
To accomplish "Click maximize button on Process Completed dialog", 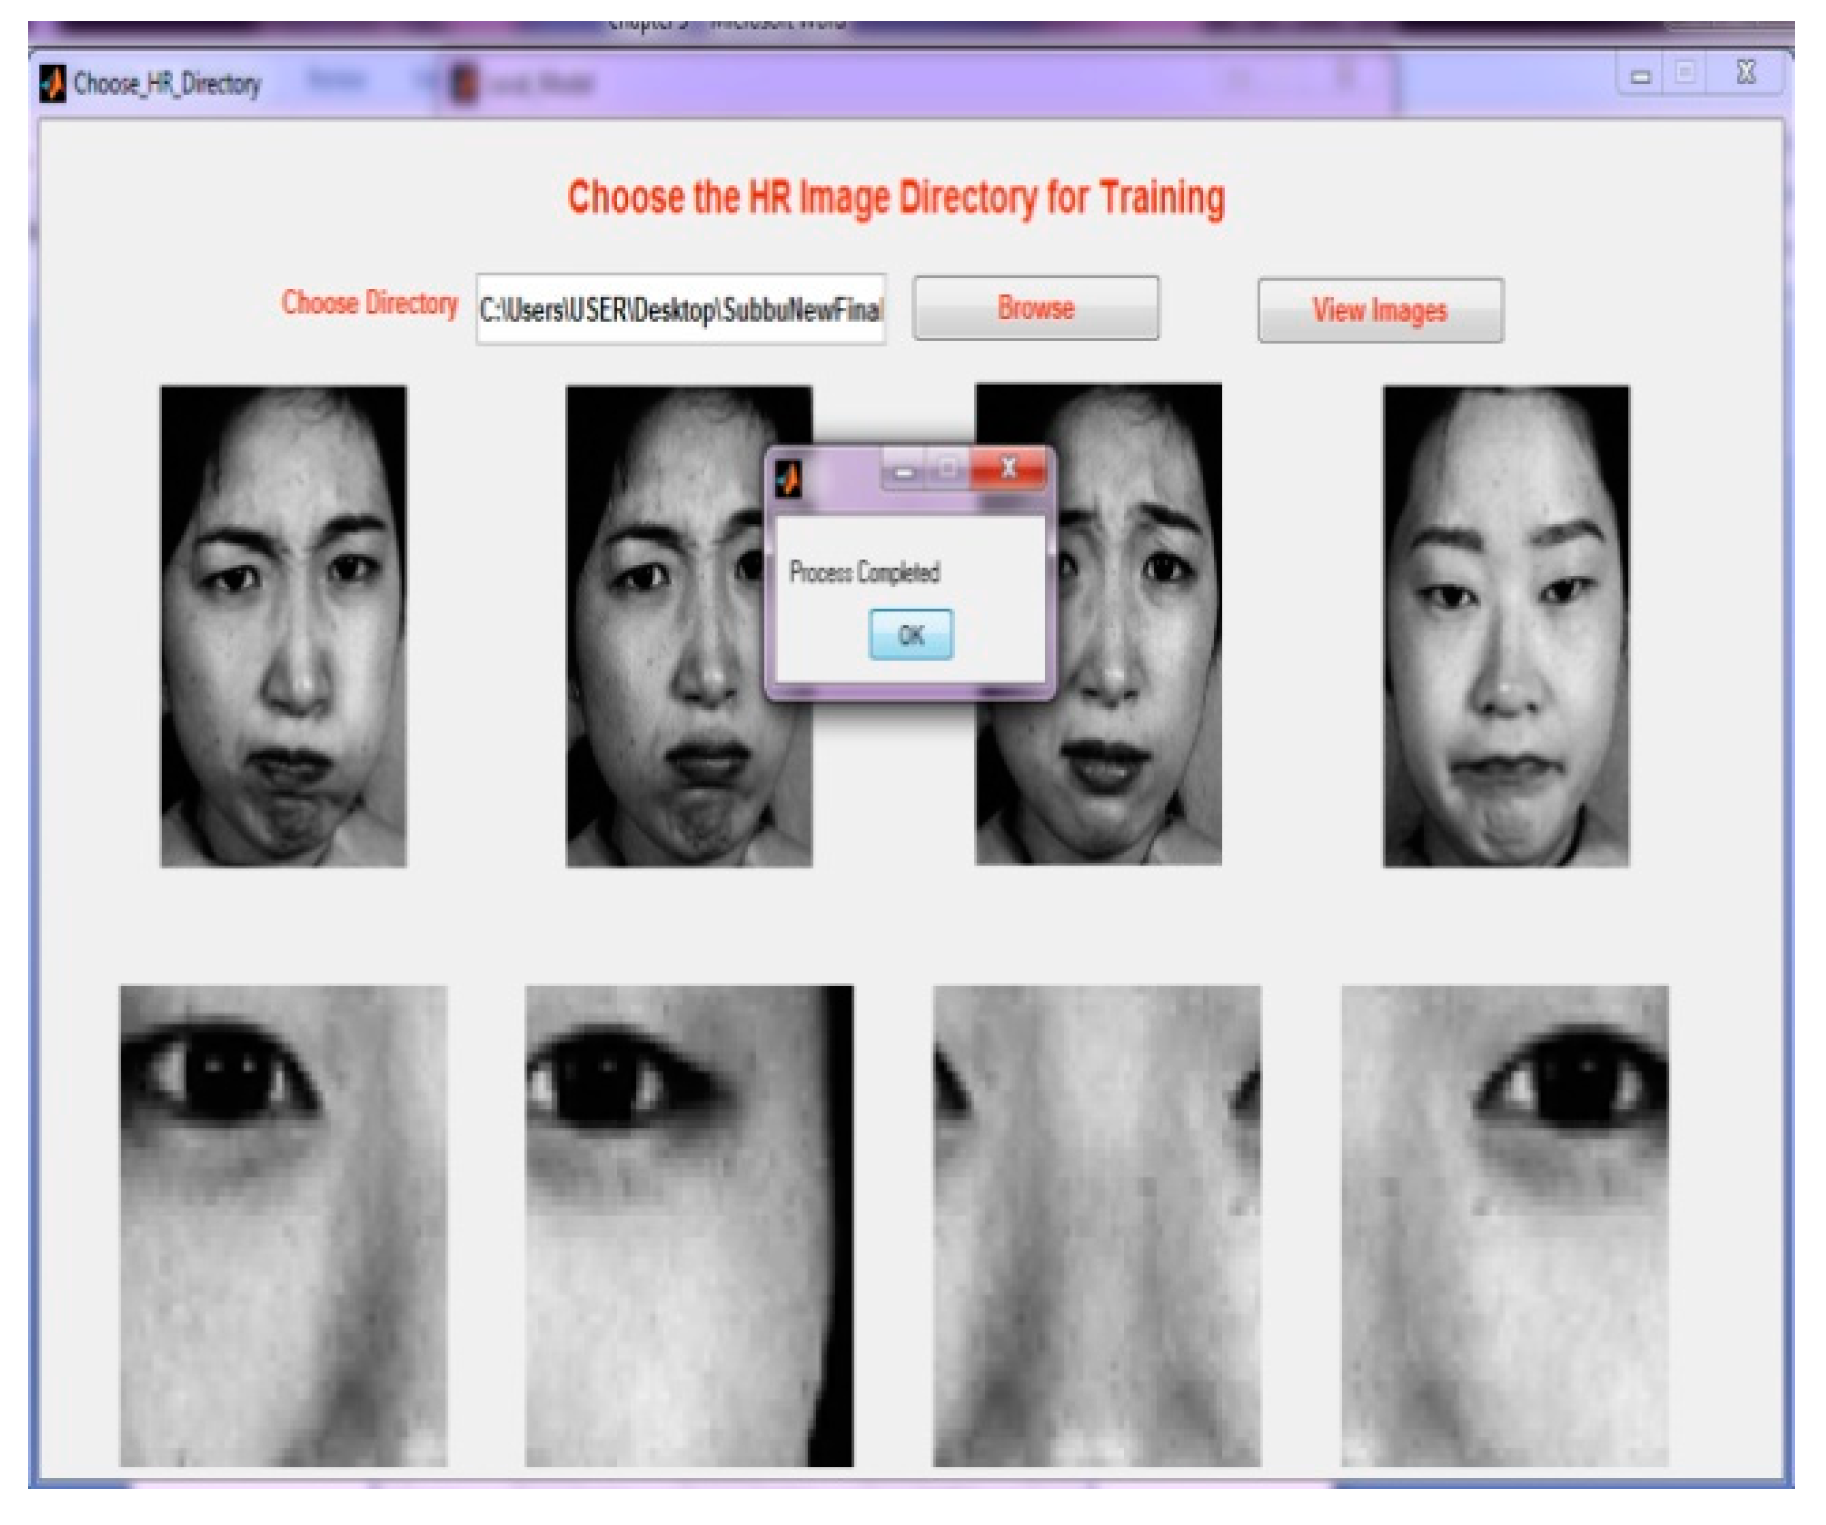I will click(948, 468).
